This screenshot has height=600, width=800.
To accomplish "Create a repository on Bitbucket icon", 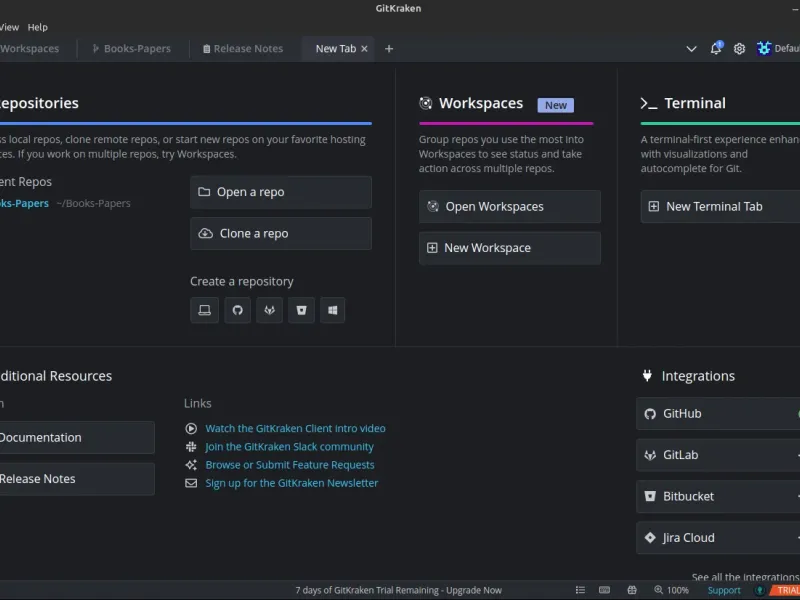I will click(x=302, y=310).
